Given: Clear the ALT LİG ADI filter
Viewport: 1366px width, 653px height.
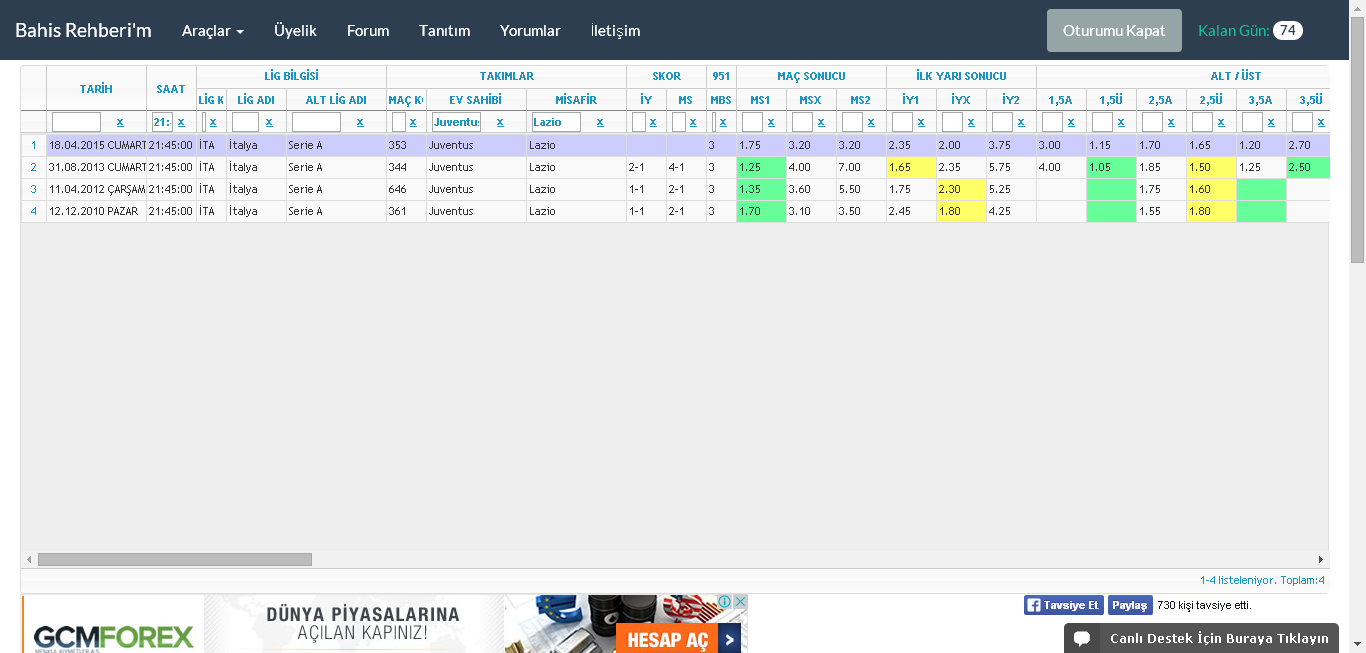Looking at the screenshot, I should (x=360, y=122).
